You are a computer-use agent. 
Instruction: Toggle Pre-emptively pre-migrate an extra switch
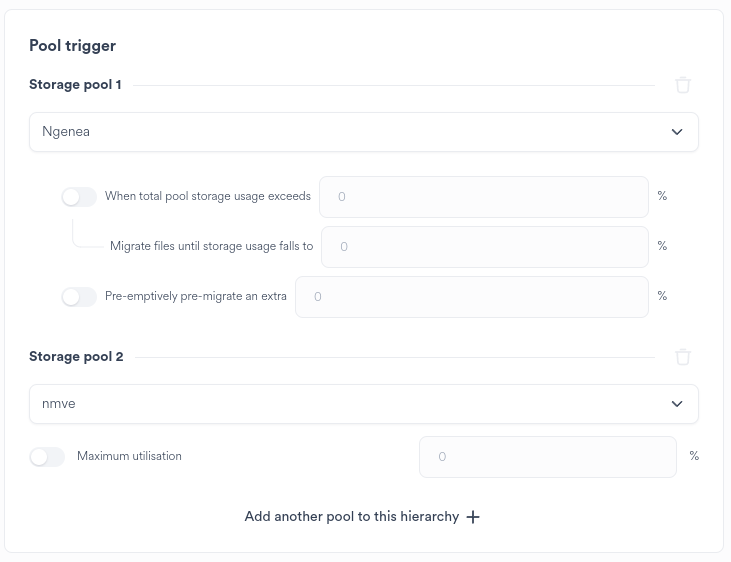coord(79,297)
